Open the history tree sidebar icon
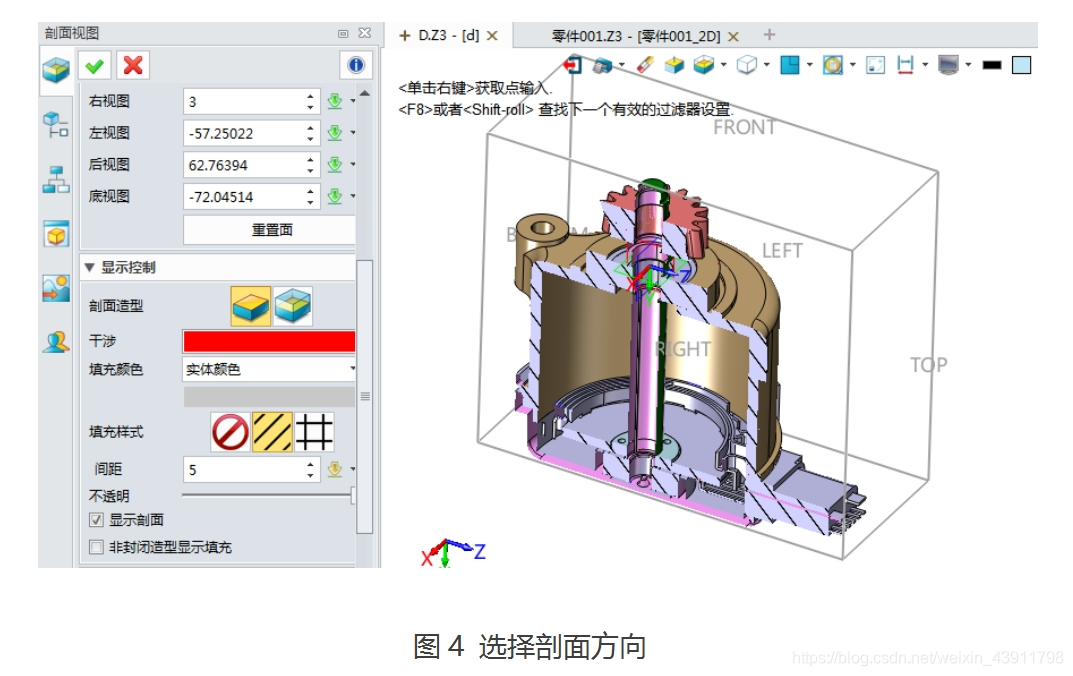Image resolution: width=1073 pixels, height=676 pixels. click(56, 125)
